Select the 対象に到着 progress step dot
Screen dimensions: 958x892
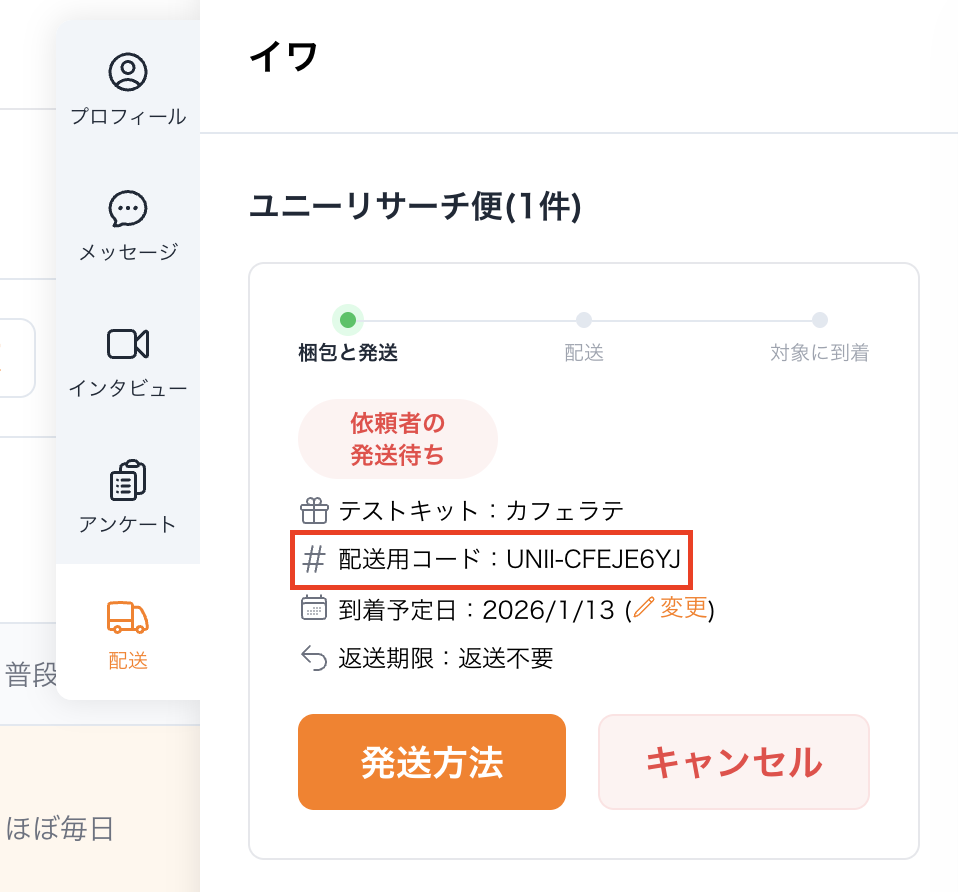click(x=820, y=320)
